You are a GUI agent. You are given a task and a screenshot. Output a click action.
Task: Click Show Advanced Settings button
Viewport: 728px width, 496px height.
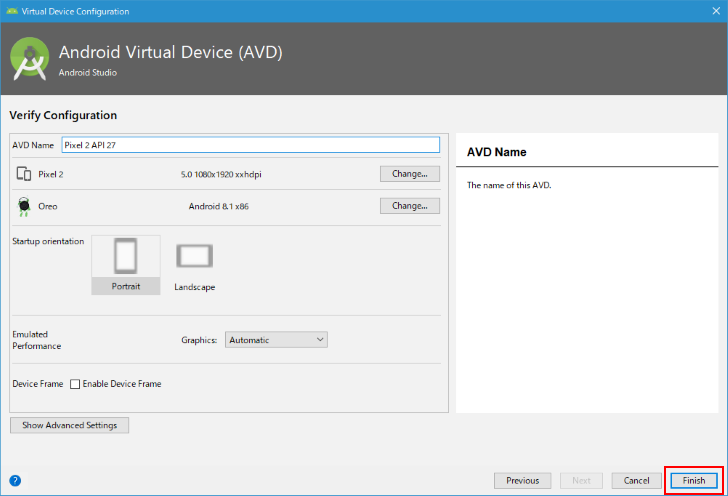tap(70, 425)
